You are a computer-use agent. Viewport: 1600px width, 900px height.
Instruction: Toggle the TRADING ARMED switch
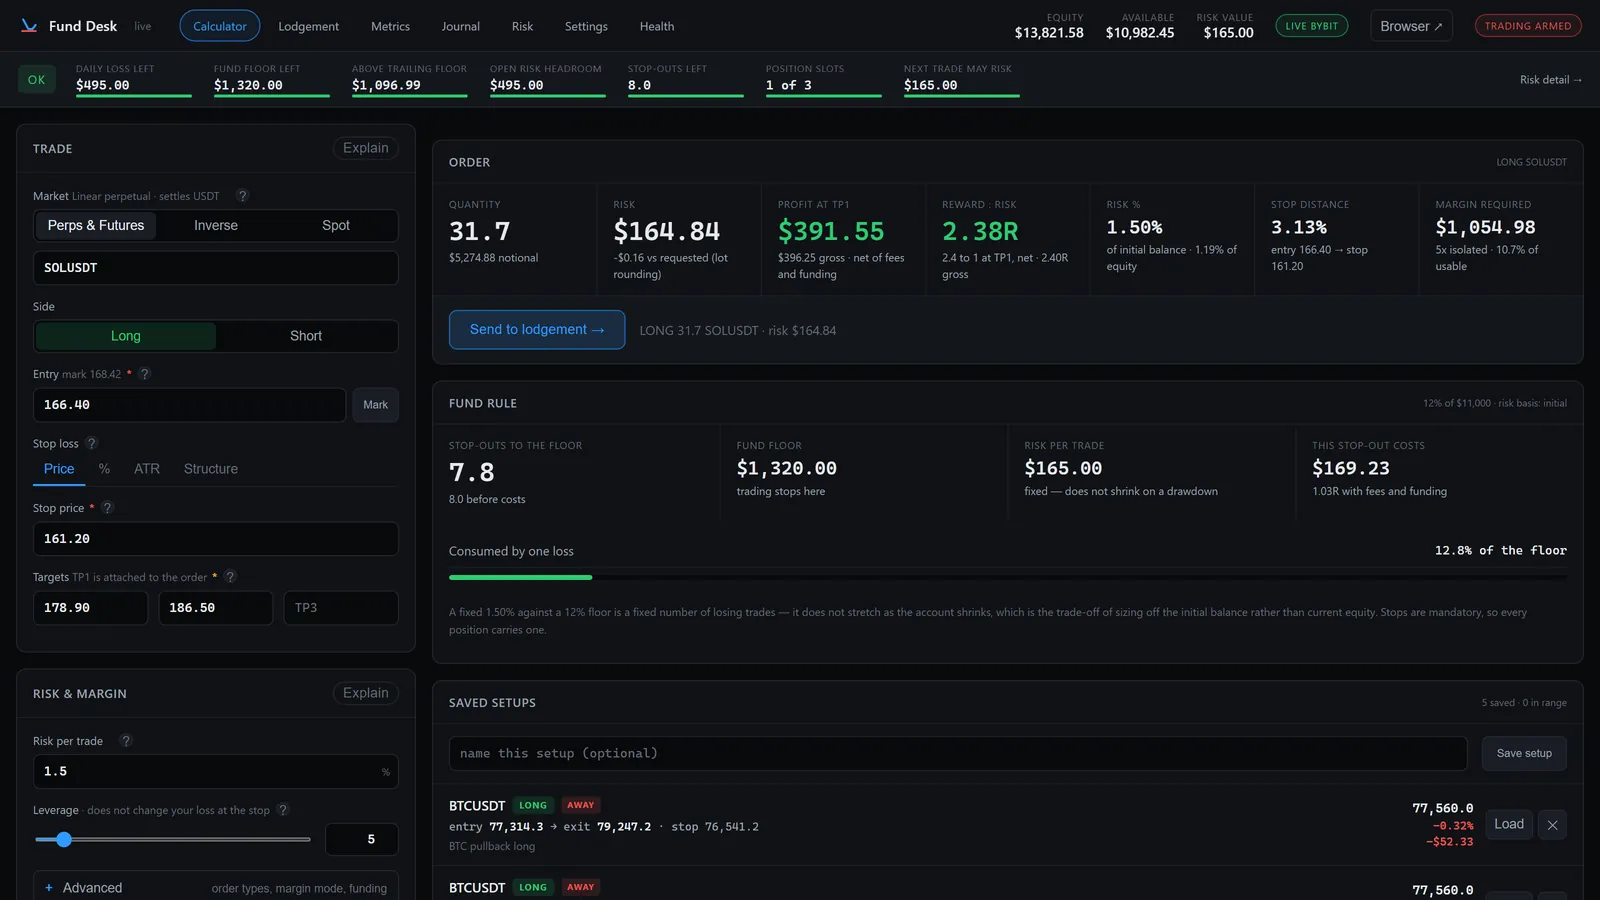point(1528,26)
